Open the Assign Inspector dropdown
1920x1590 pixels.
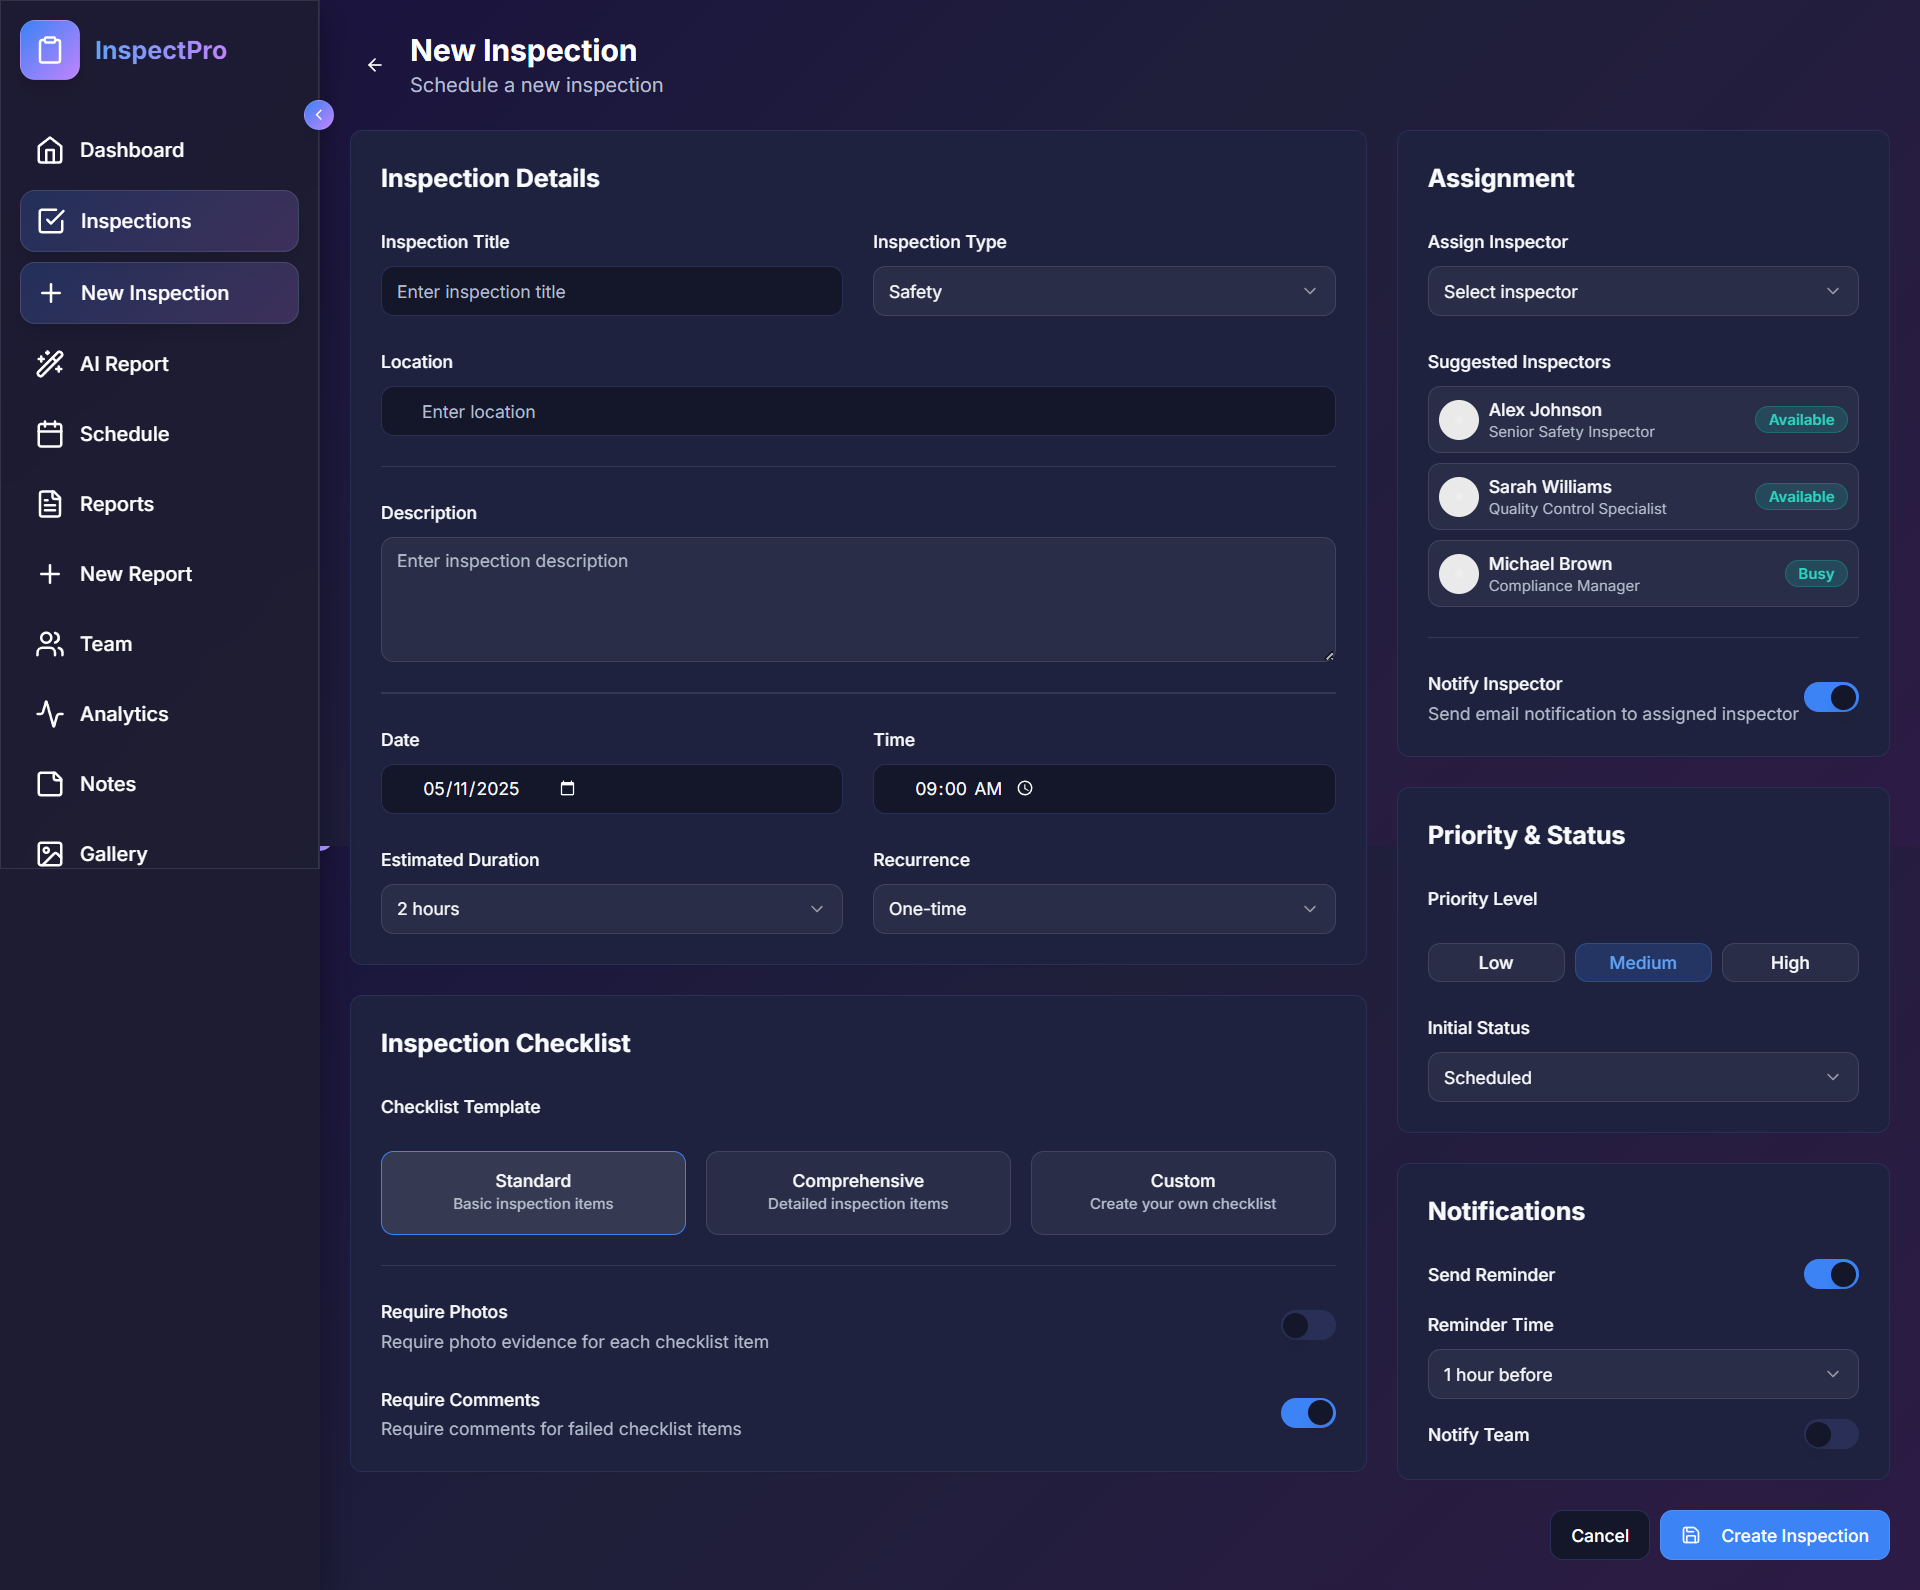1643,291
